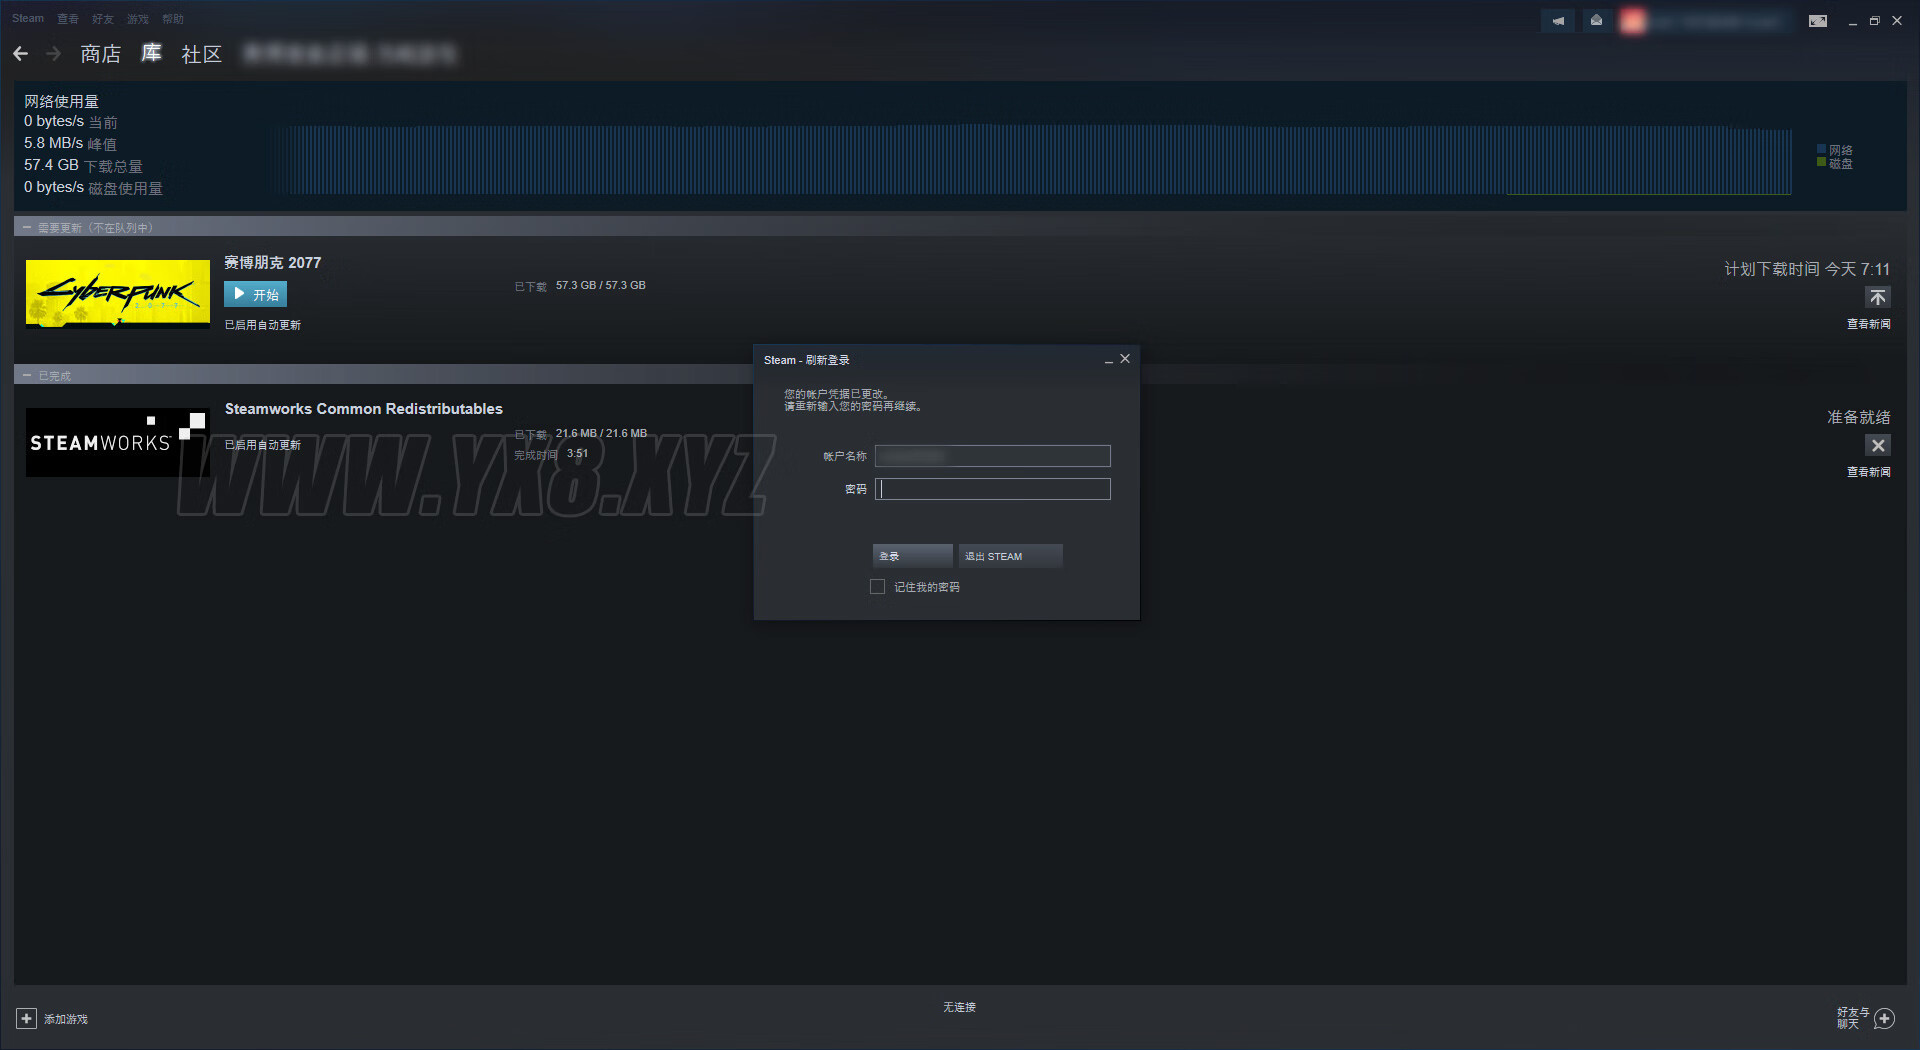Click 已启用自动更新 under Steamworks Redistributables
Screen dimensions: 1920x1050
[x=263, y=445]
